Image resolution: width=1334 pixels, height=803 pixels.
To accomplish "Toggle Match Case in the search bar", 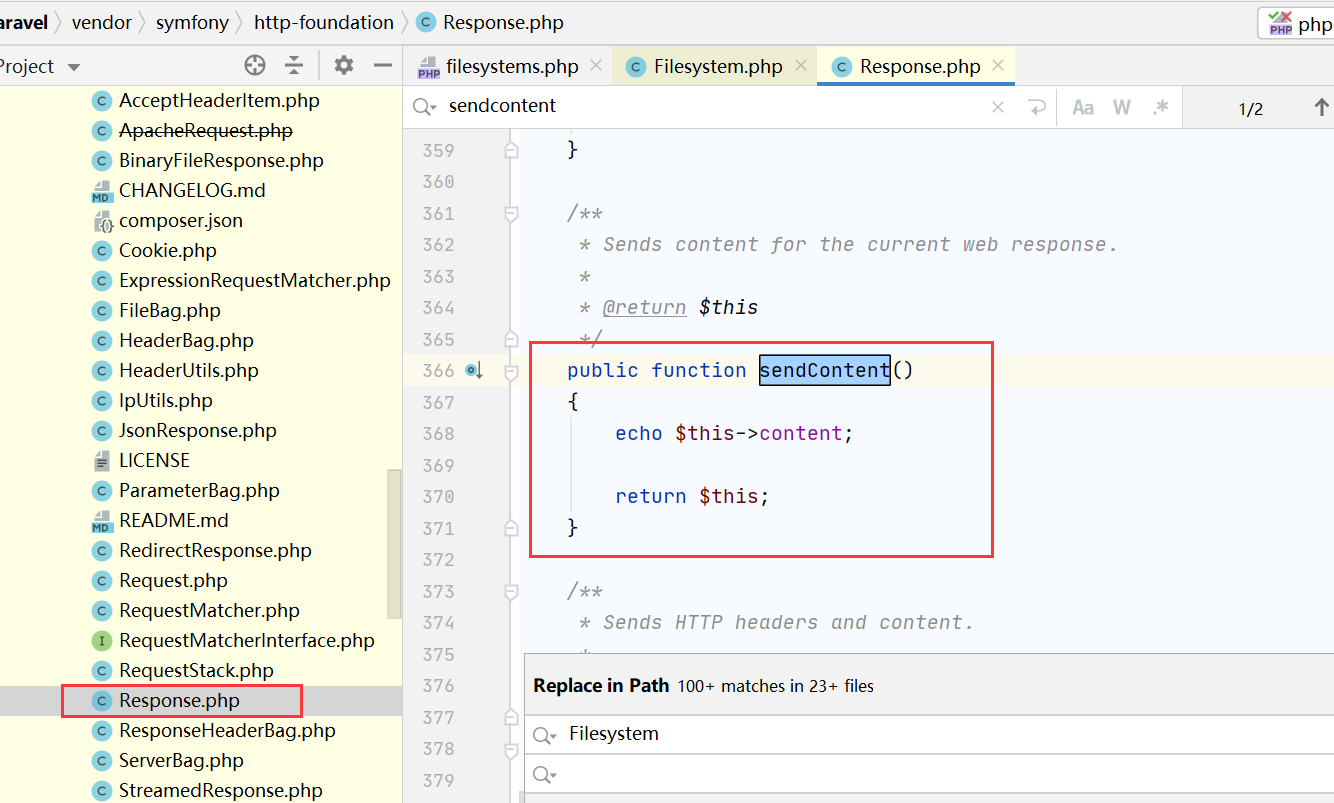I will coord(1083,107).
